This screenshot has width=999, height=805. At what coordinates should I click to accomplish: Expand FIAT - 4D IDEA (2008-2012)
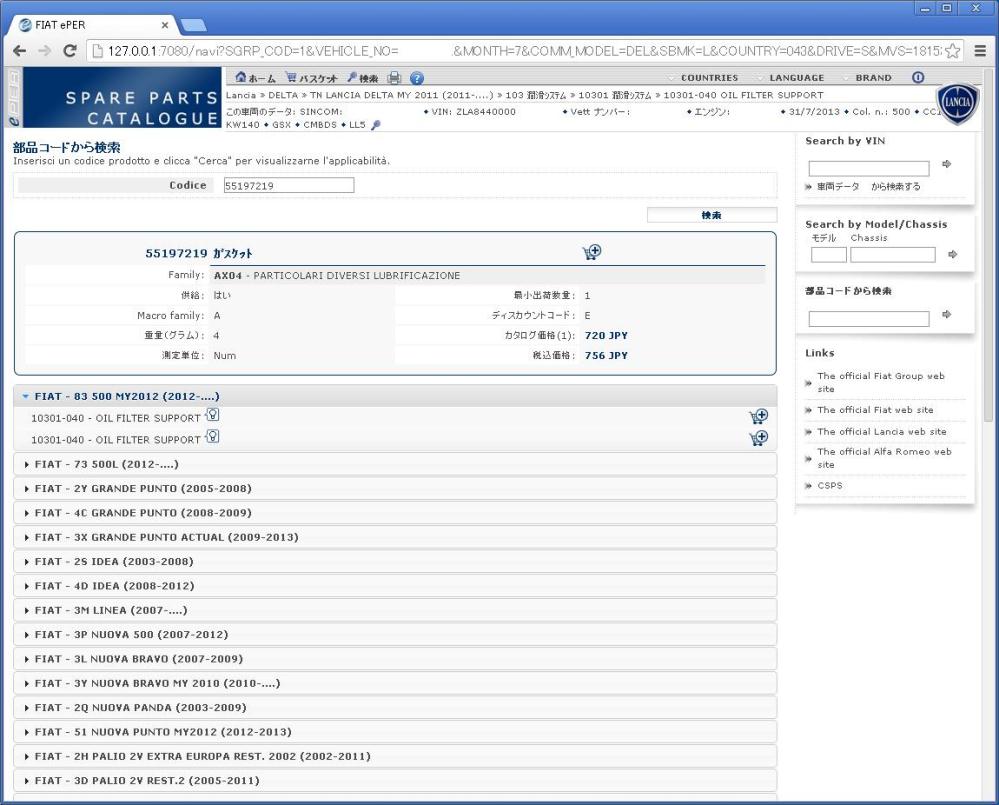(x=395, y=586)
